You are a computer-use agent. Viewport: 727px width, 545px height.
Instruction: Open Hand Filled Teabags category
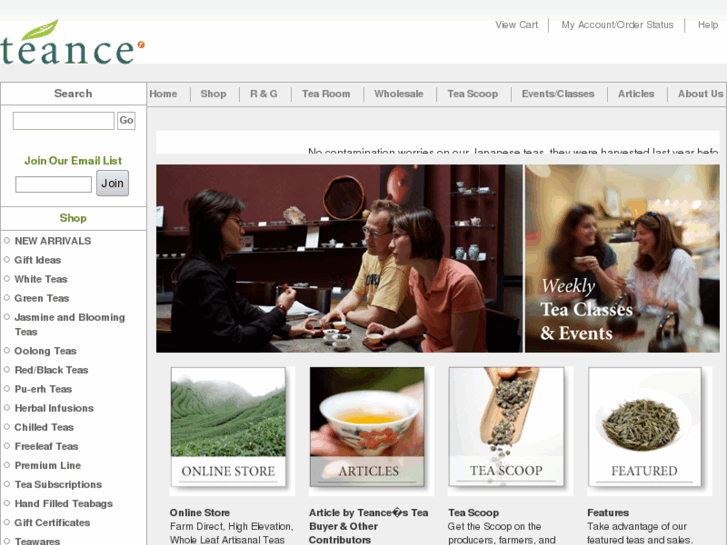[64, 503]
